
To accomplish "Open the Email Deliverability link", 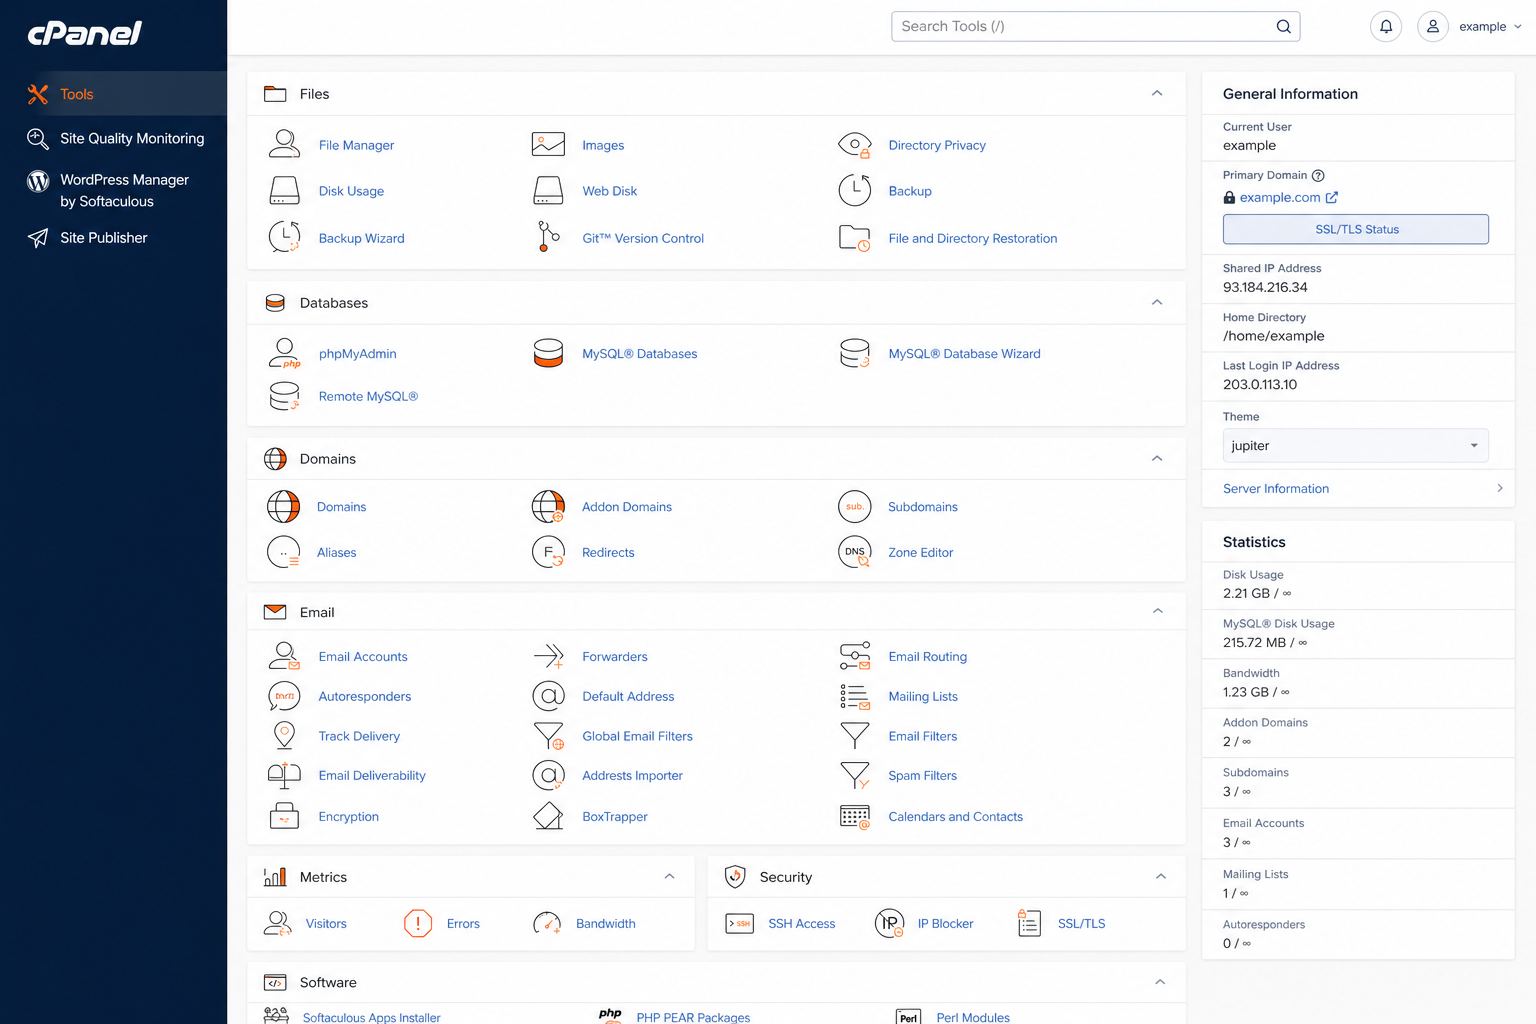I will click(x=372, y=775).
